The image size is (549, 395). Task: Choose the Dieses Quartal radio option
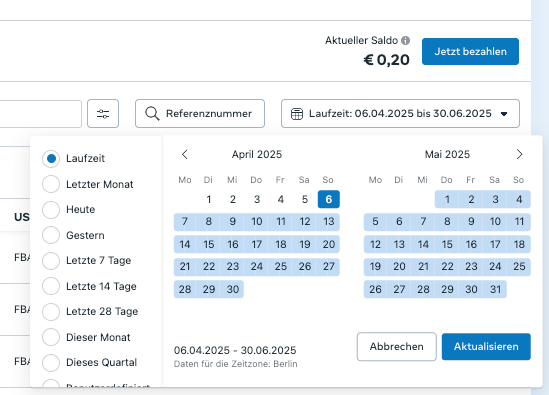point(51,362)
